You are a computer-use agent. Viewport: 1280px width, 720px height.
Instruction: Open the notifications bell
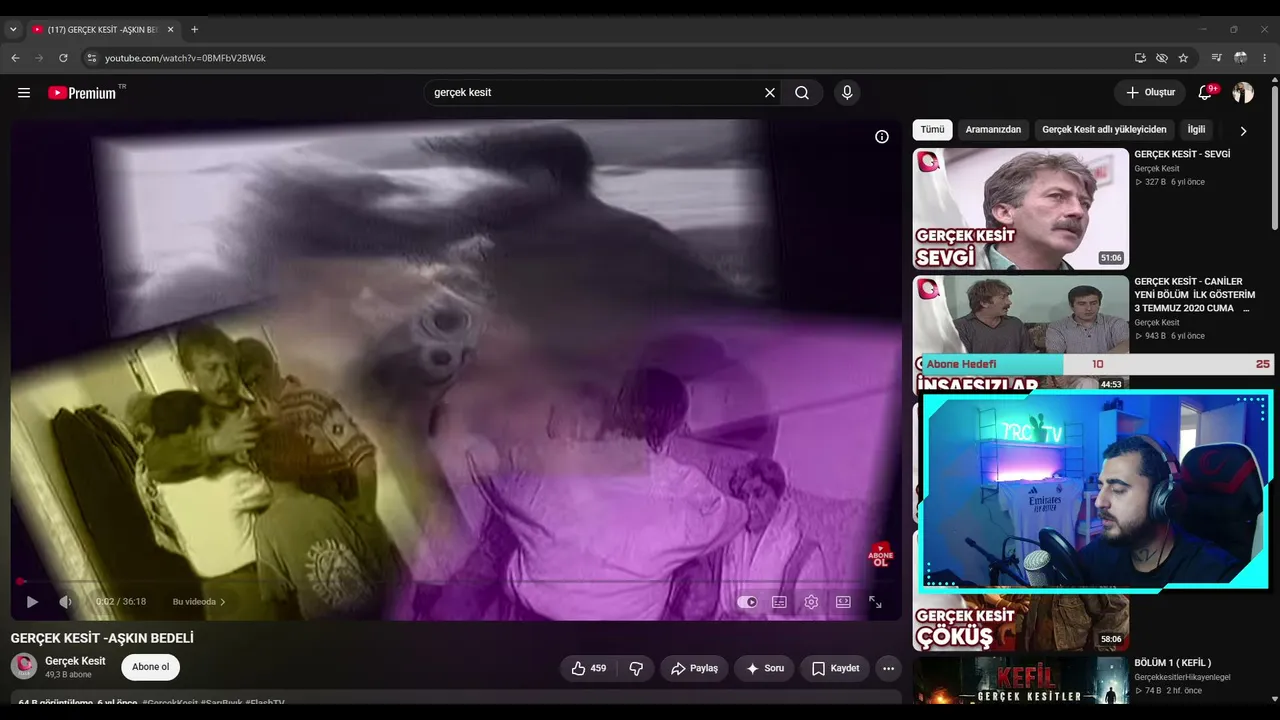point(1205,93)
